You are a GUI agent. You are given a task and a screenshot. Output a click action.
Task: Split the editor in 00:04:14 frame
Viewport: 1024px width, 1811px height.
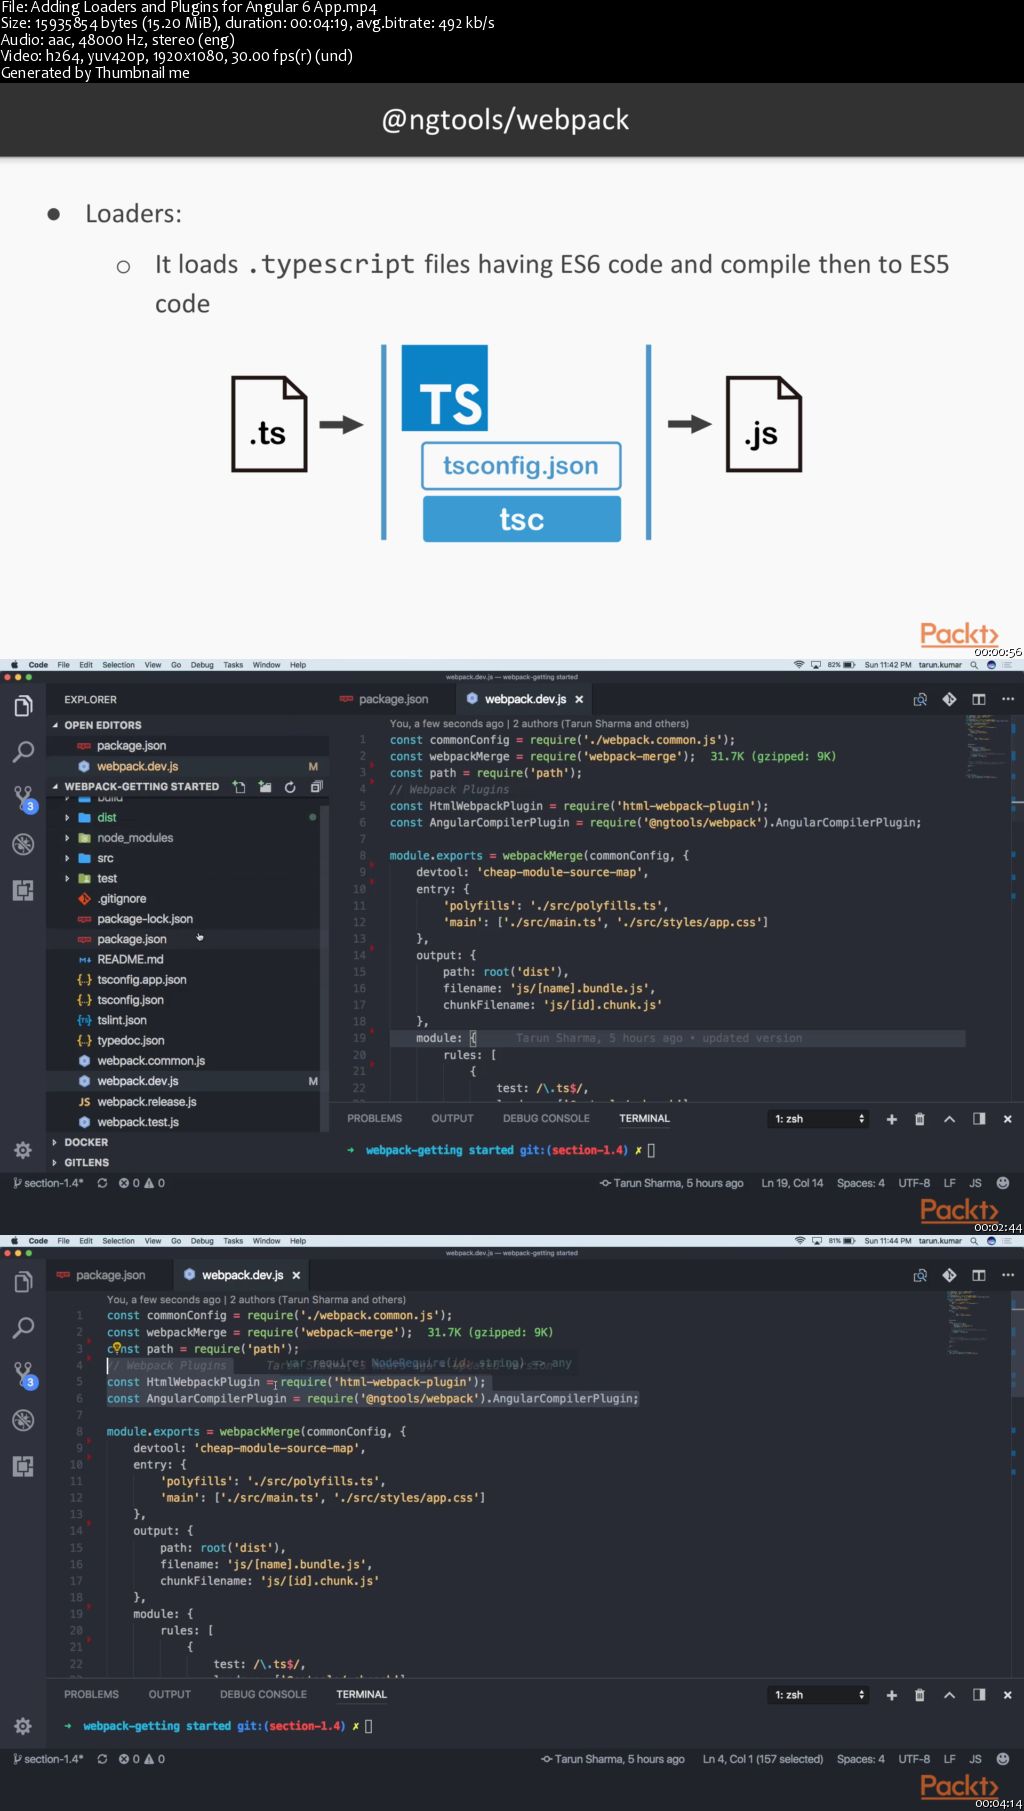click(979, 1275)
